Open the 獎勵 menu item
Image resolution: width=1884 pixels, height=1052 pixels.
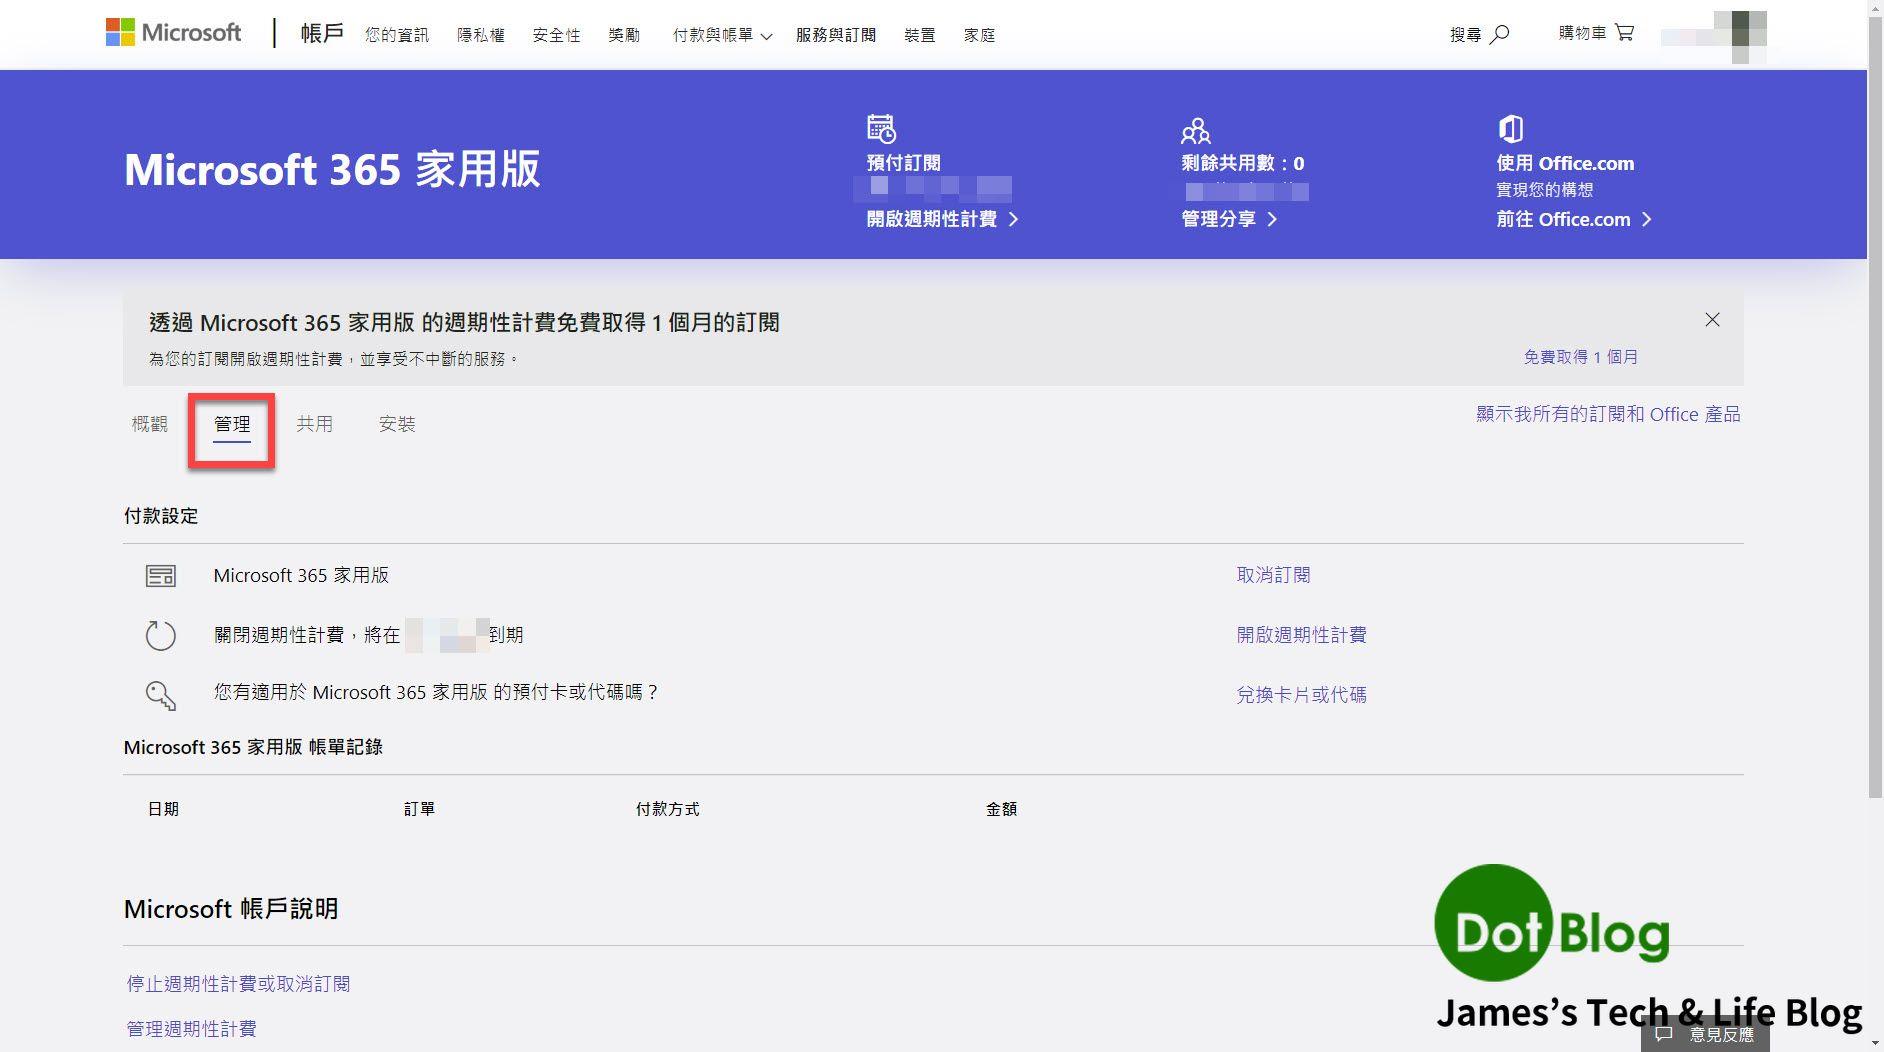(624, 35)
